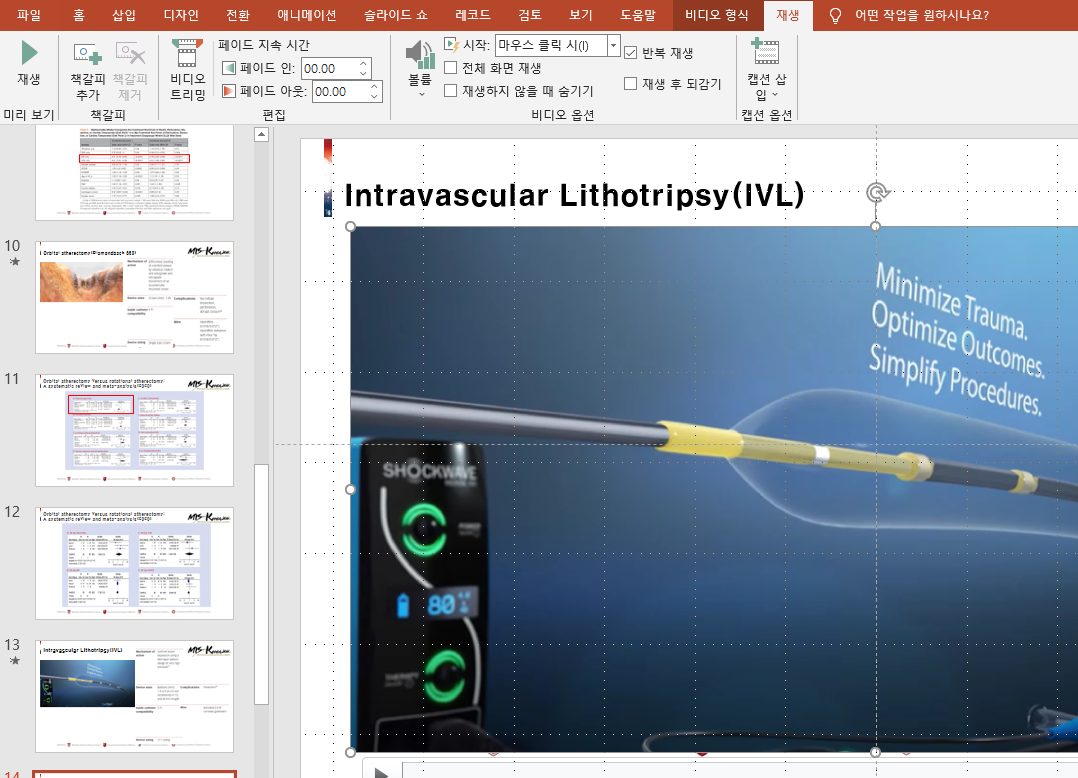Click the animation star on slide 10
Screen dimensions: 1078x778
tap(14, 262)
